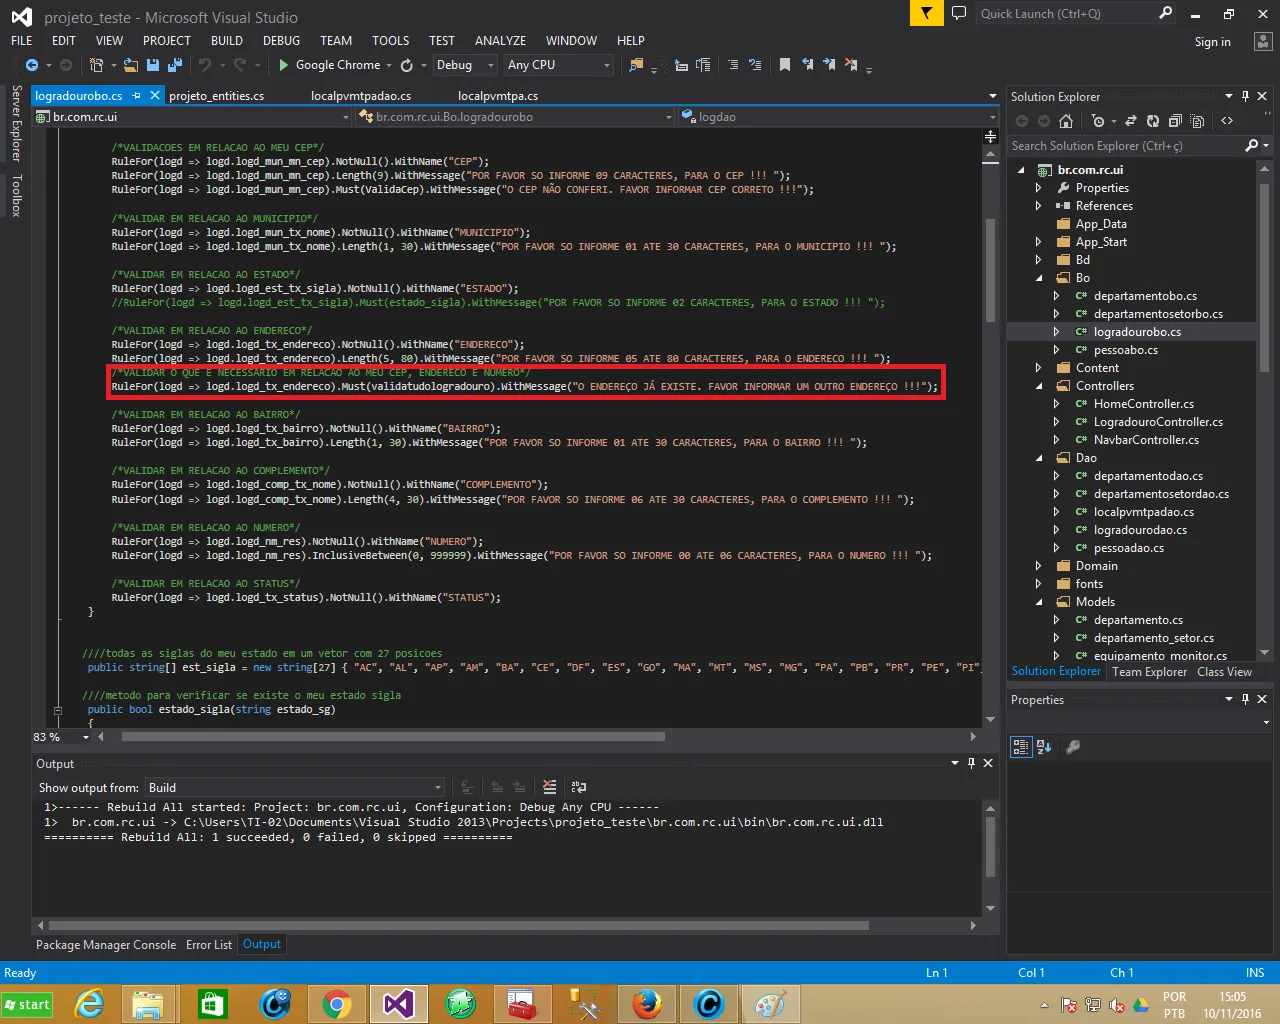Switch to the projeto_entities.cs tab

(217, 96)
